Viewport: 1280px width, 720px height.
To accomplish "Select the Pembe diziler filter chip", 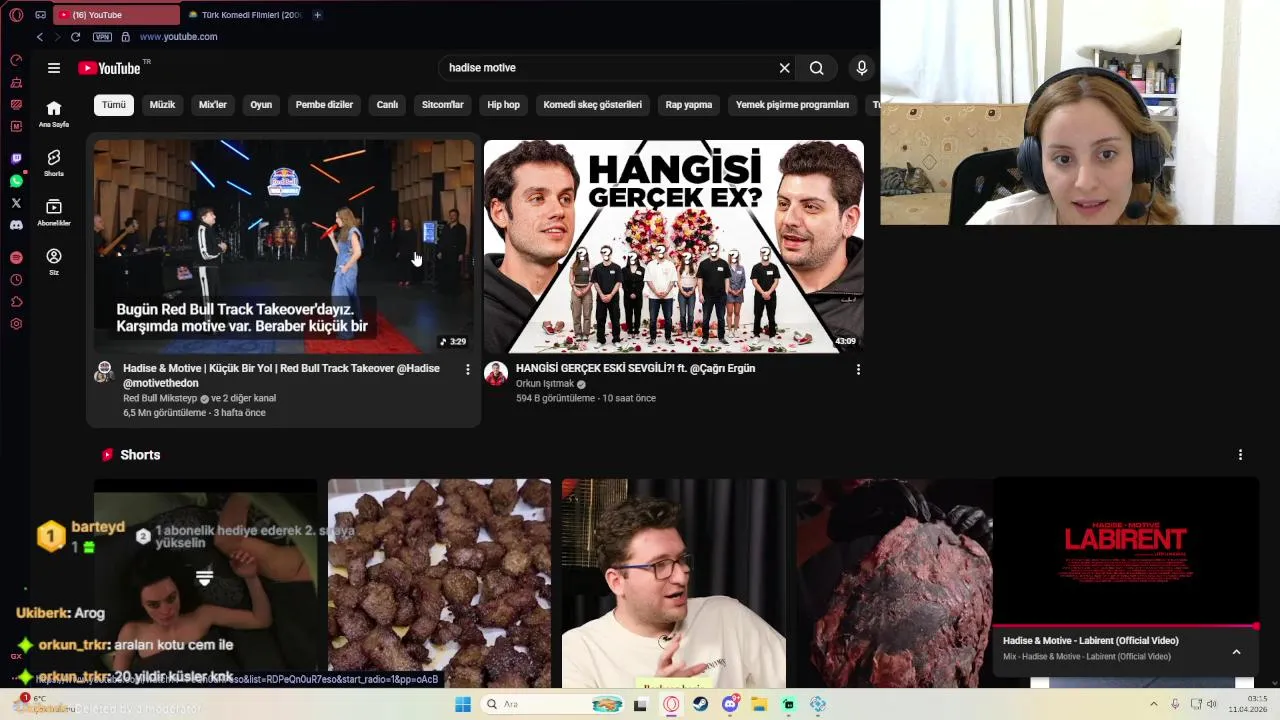I will (324, 105).
